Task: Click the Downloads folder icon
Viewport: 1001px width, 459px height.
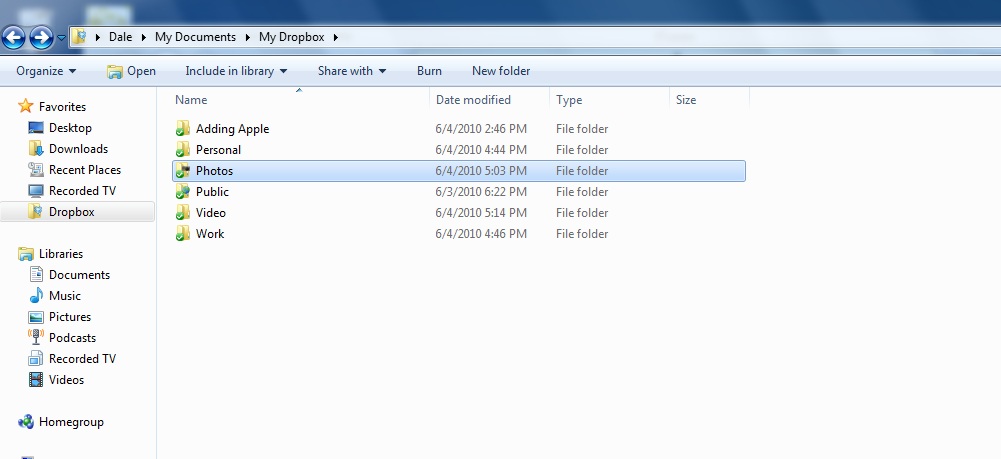Action: pyautogui.click(x=36, y=149)
